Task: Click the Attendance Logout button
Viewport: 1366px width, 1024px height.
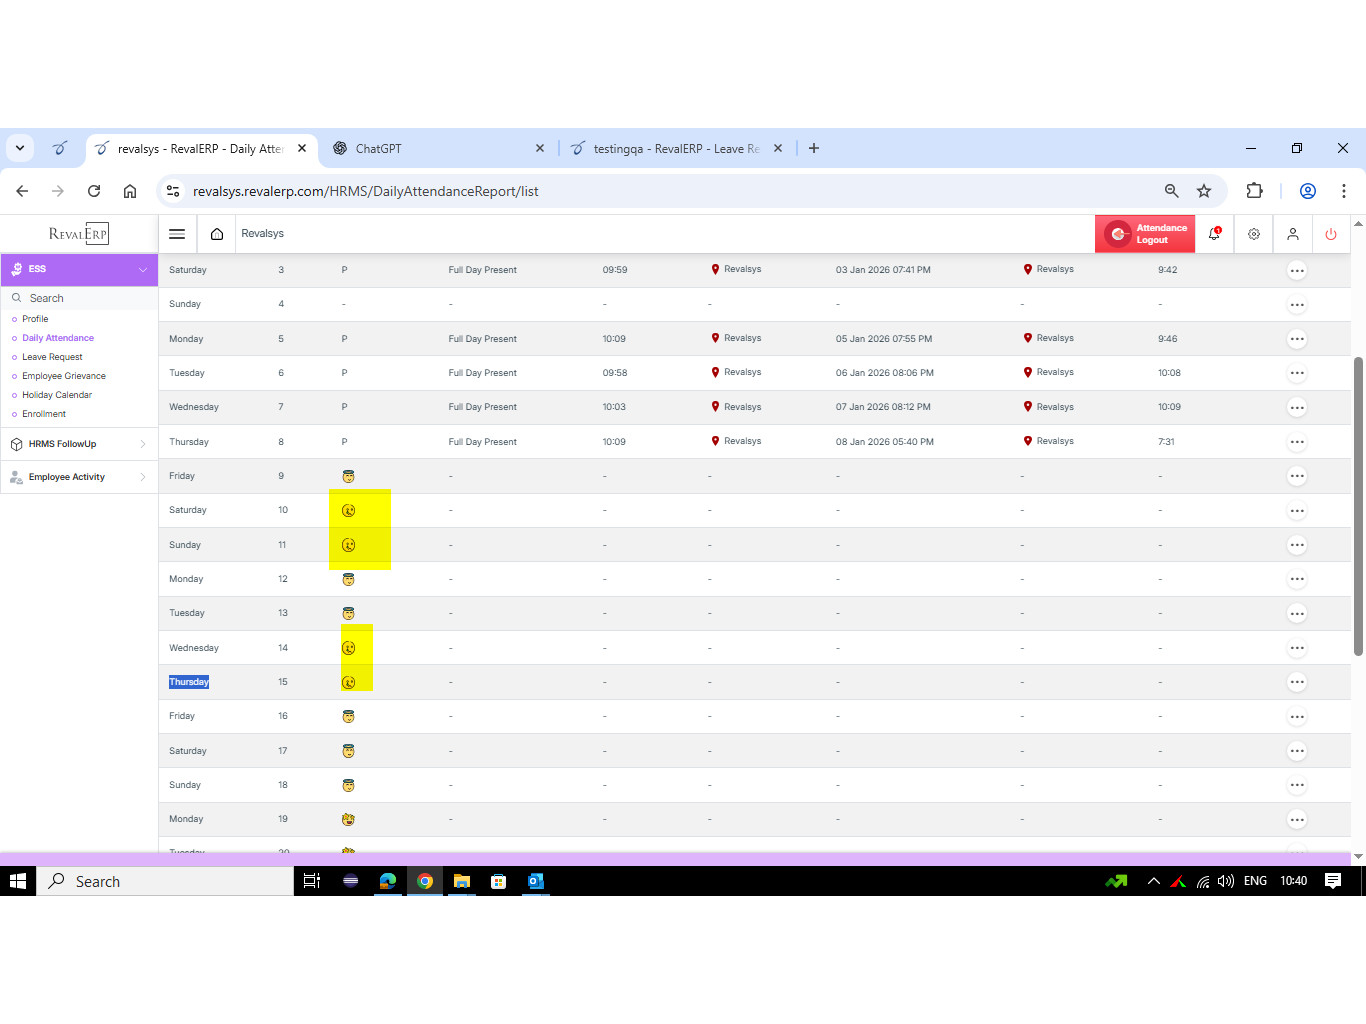Action: (1145, 234)
